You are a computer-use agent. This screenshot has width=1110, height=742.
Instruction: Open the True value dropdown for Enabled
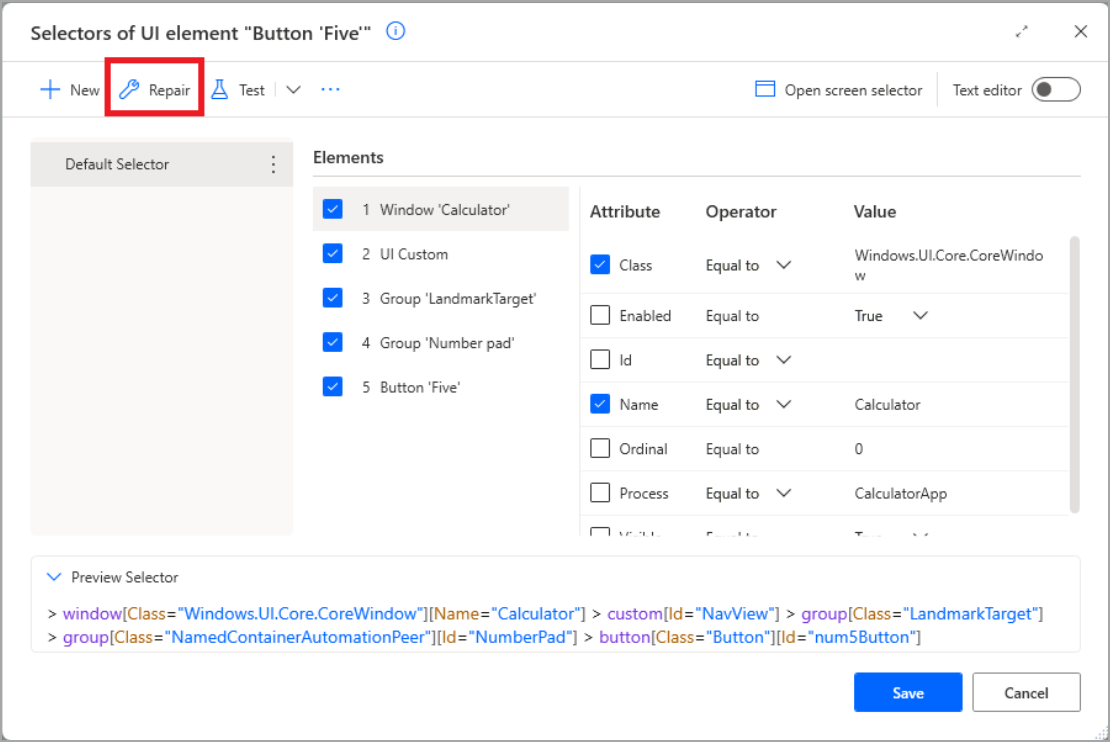pyautogui.click(x=919, y=315)
